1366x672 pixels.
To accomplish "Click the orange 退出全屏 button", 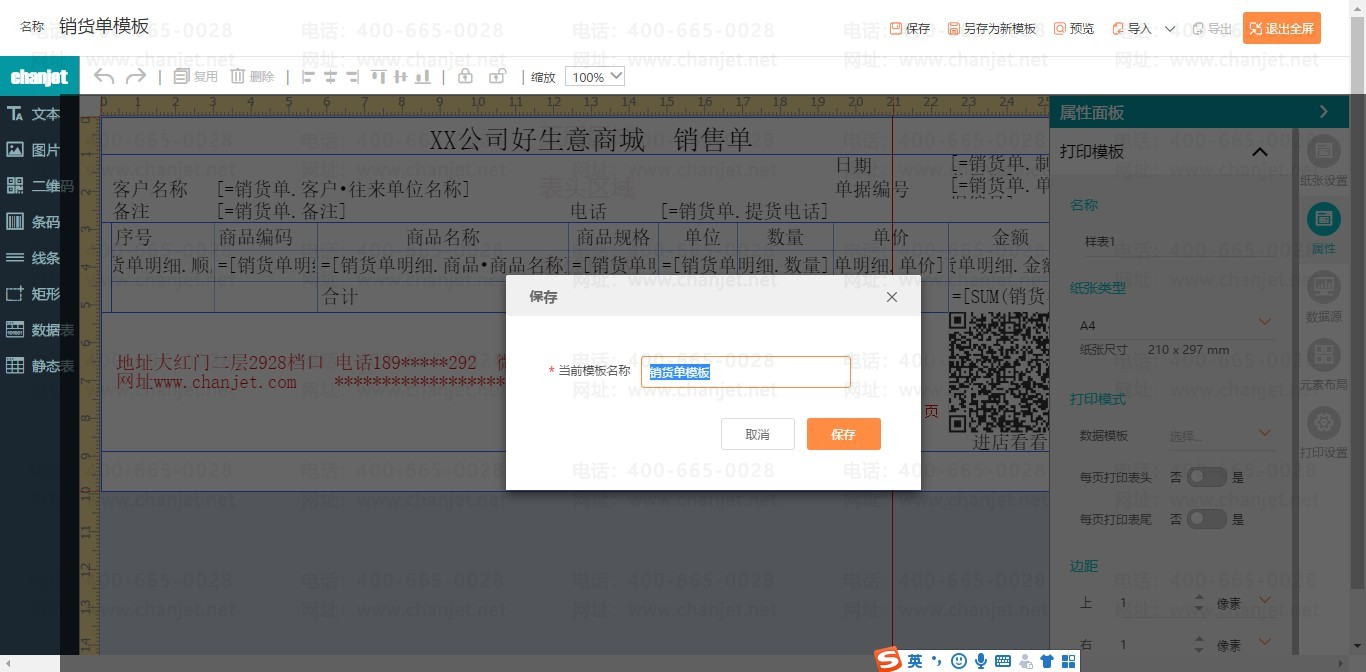I will [x=1282, y=28].
